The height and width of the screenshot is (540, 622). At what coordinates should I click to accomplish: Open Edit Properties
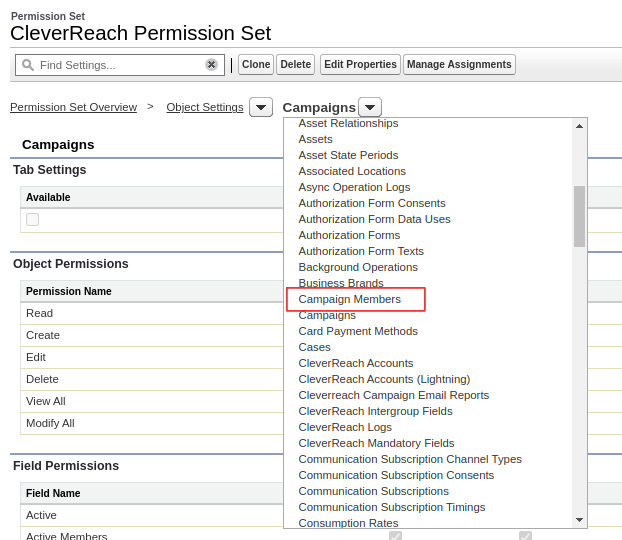point(360,65)
